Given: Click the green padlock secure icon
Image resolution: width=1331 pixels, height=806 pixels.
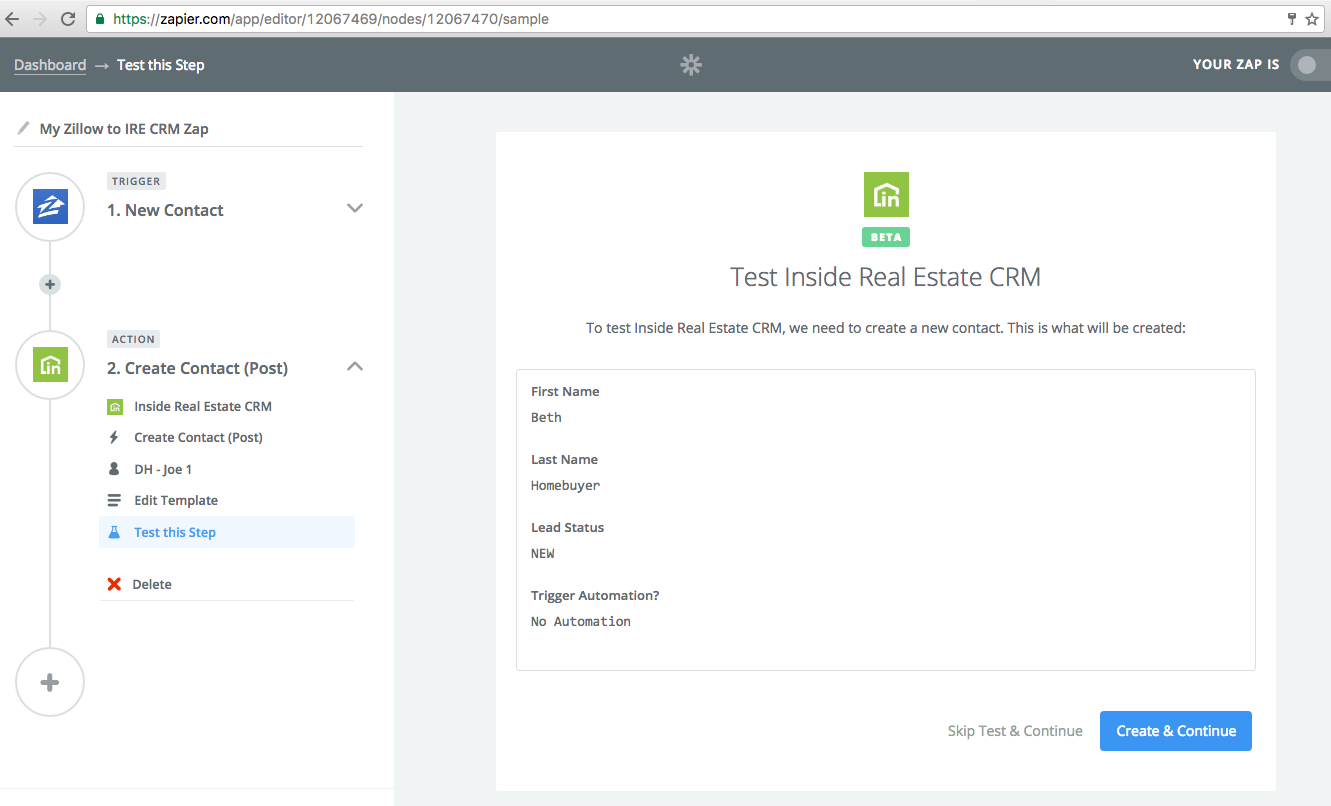Looking at the screenshot, I should click(x=99, y=19).
